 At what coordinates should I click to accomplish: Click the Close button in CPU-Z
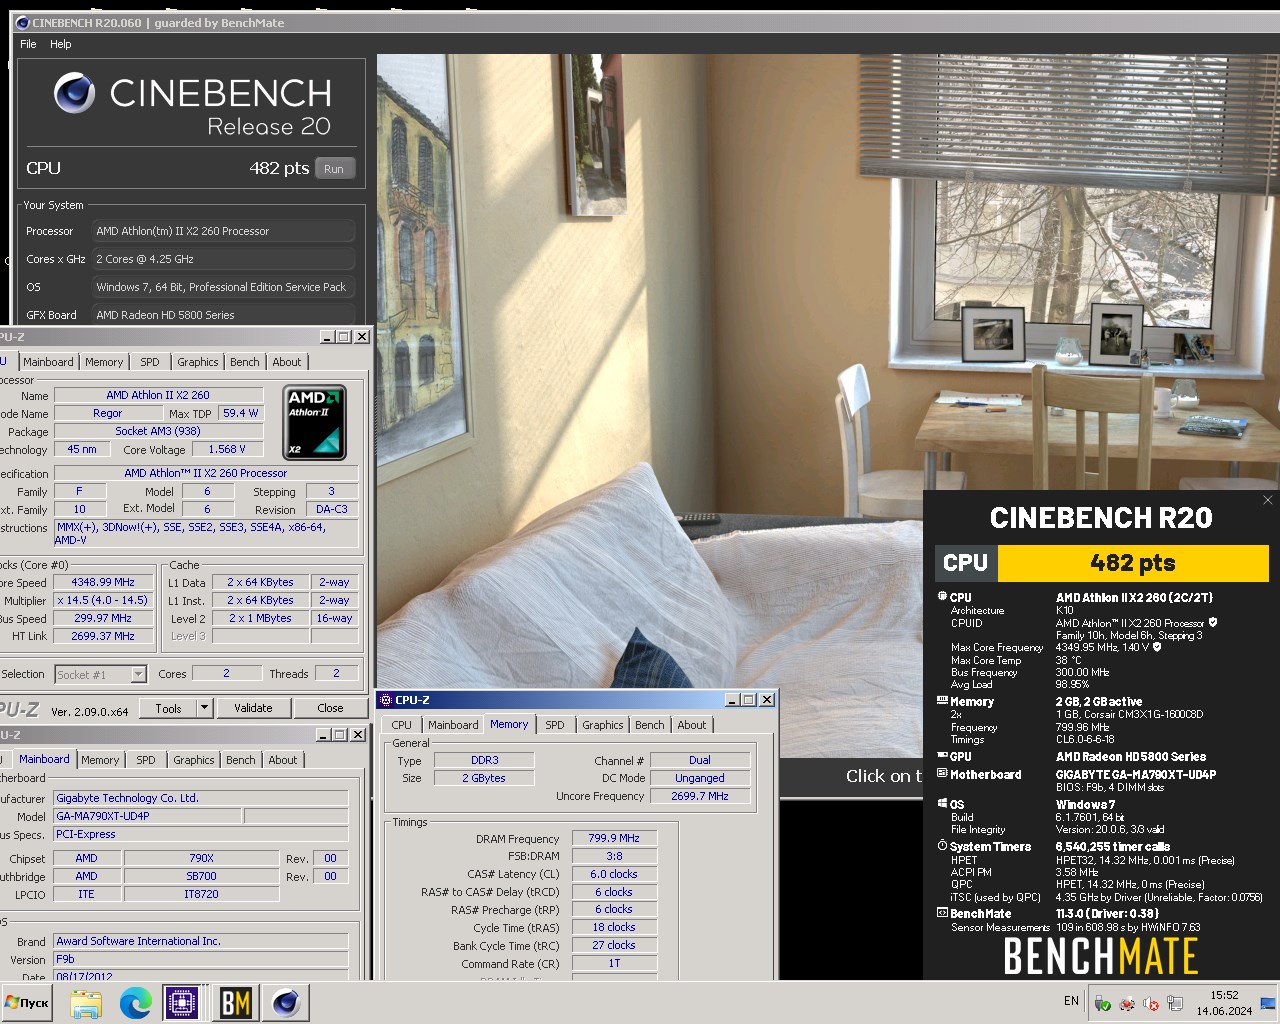[x=330, y=708]
